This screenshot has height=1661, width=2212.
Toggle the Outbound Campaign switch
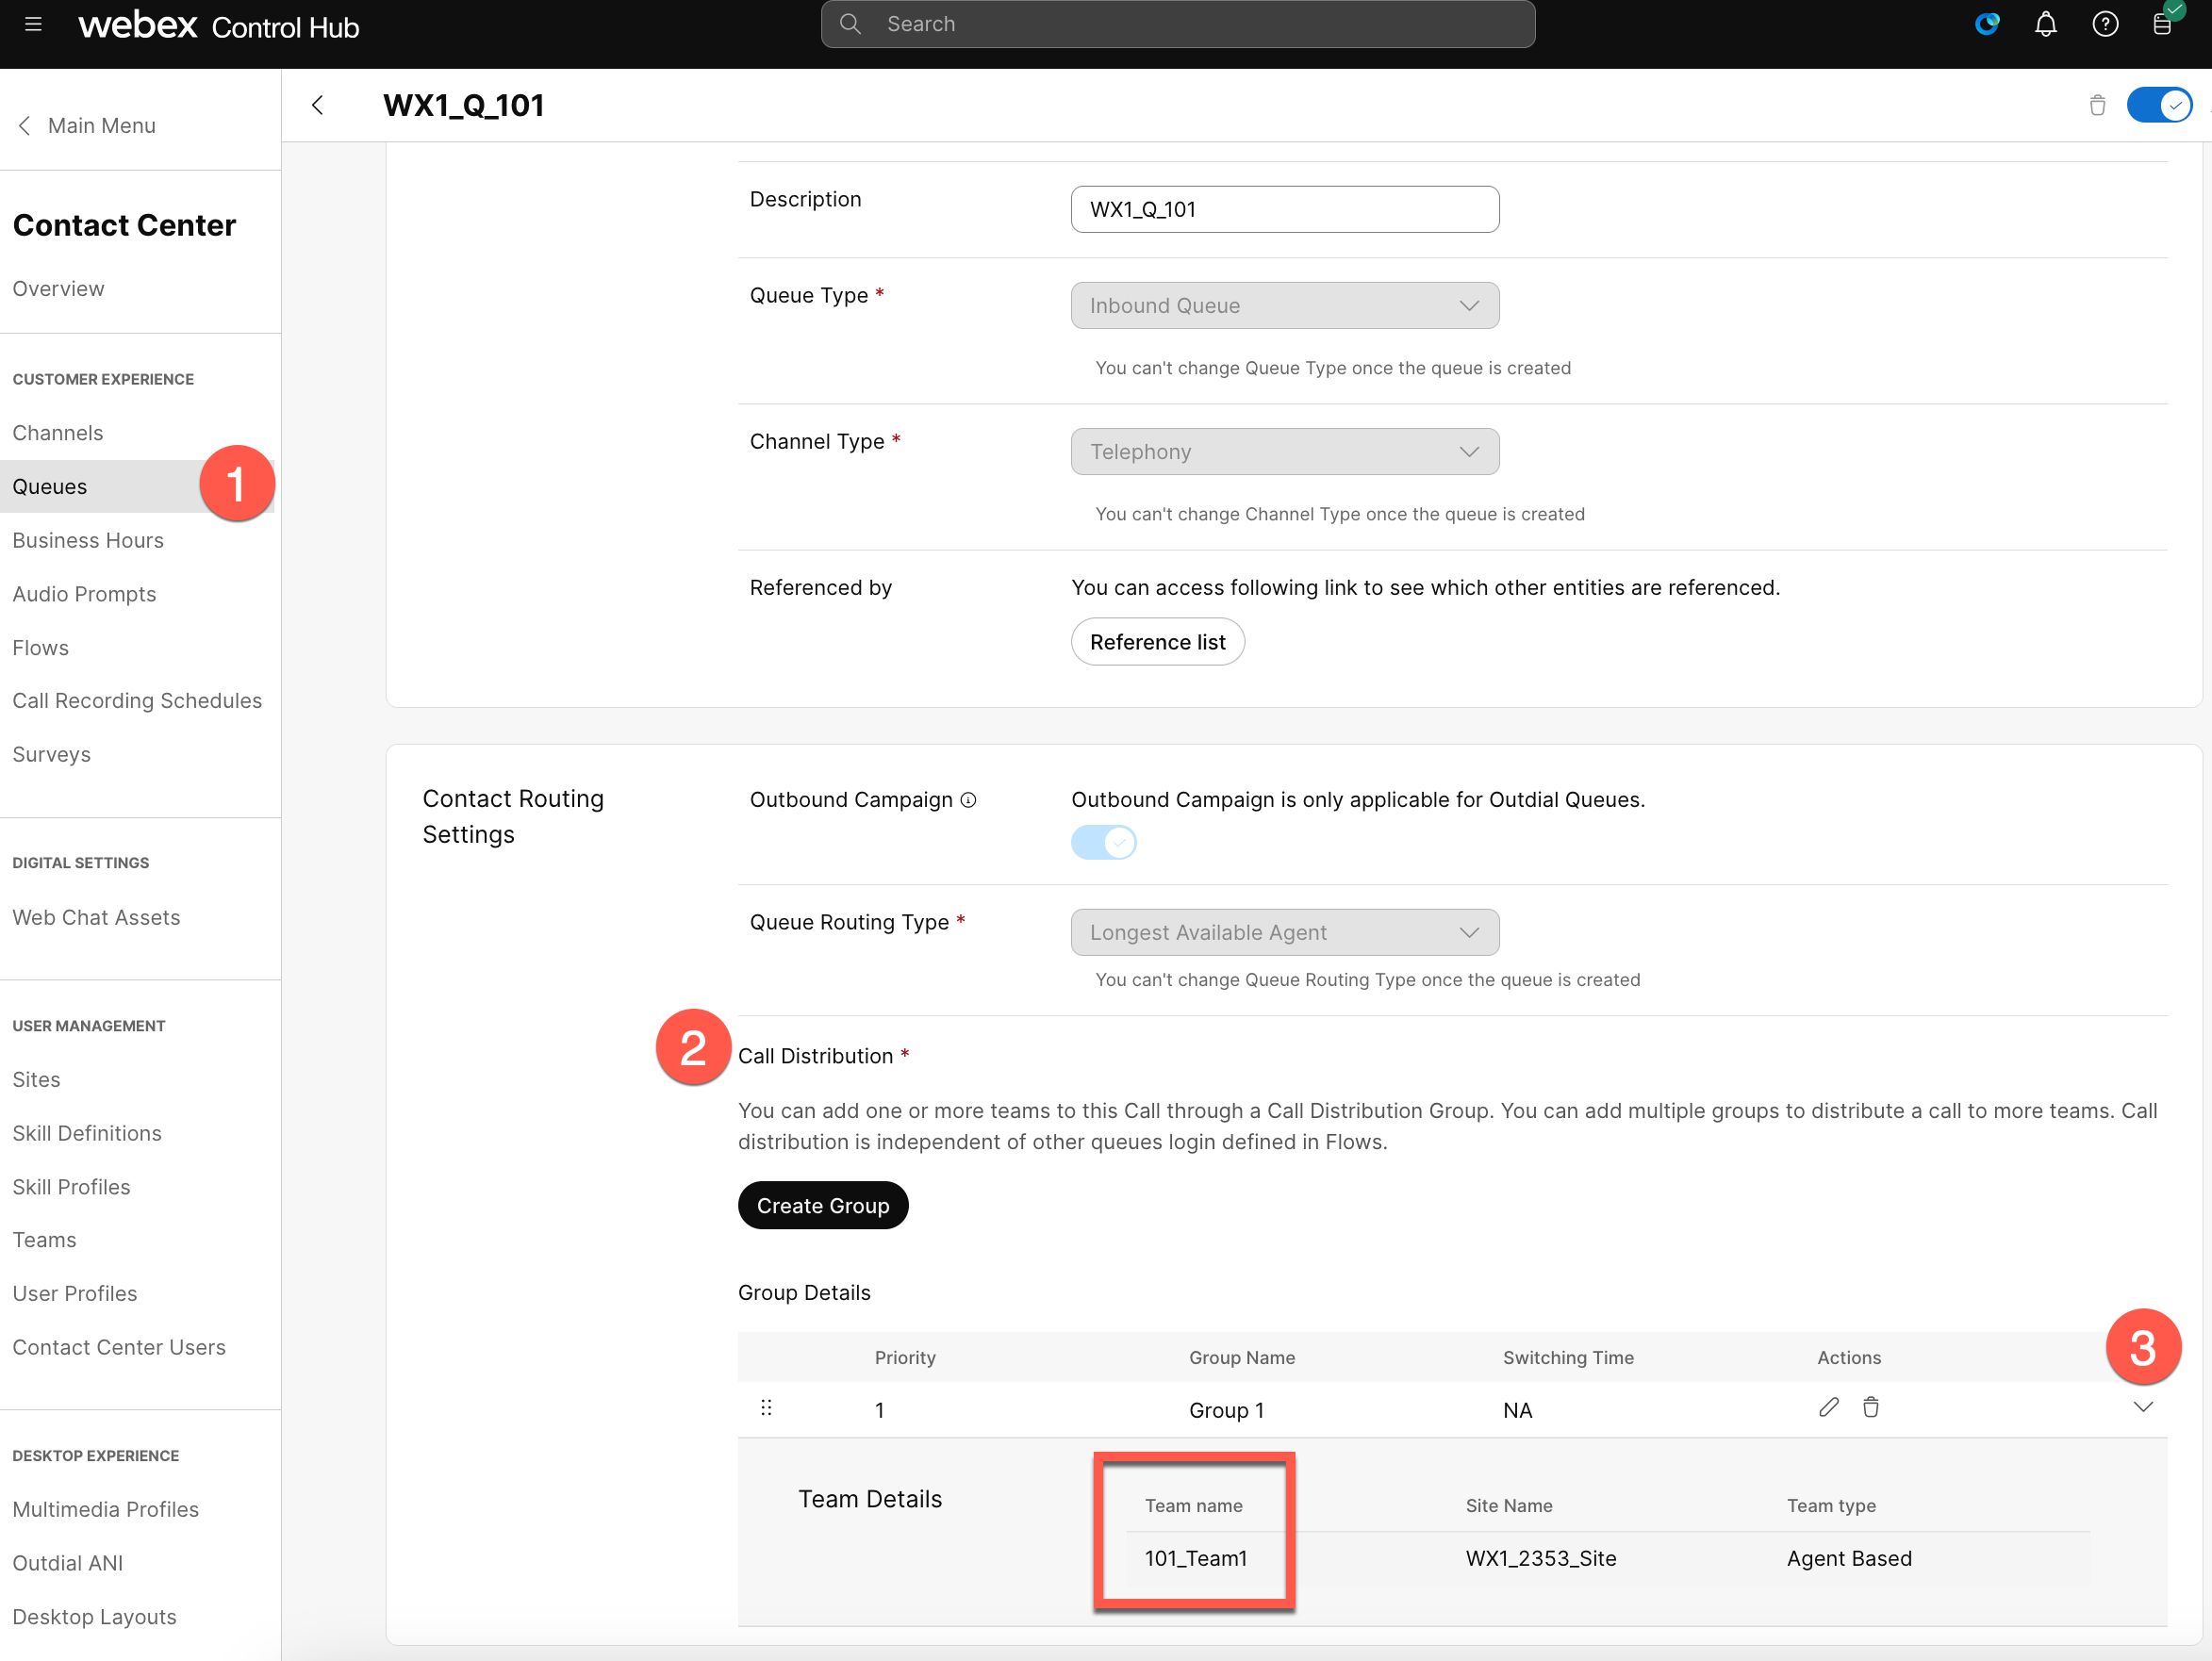click(1103, 843)
